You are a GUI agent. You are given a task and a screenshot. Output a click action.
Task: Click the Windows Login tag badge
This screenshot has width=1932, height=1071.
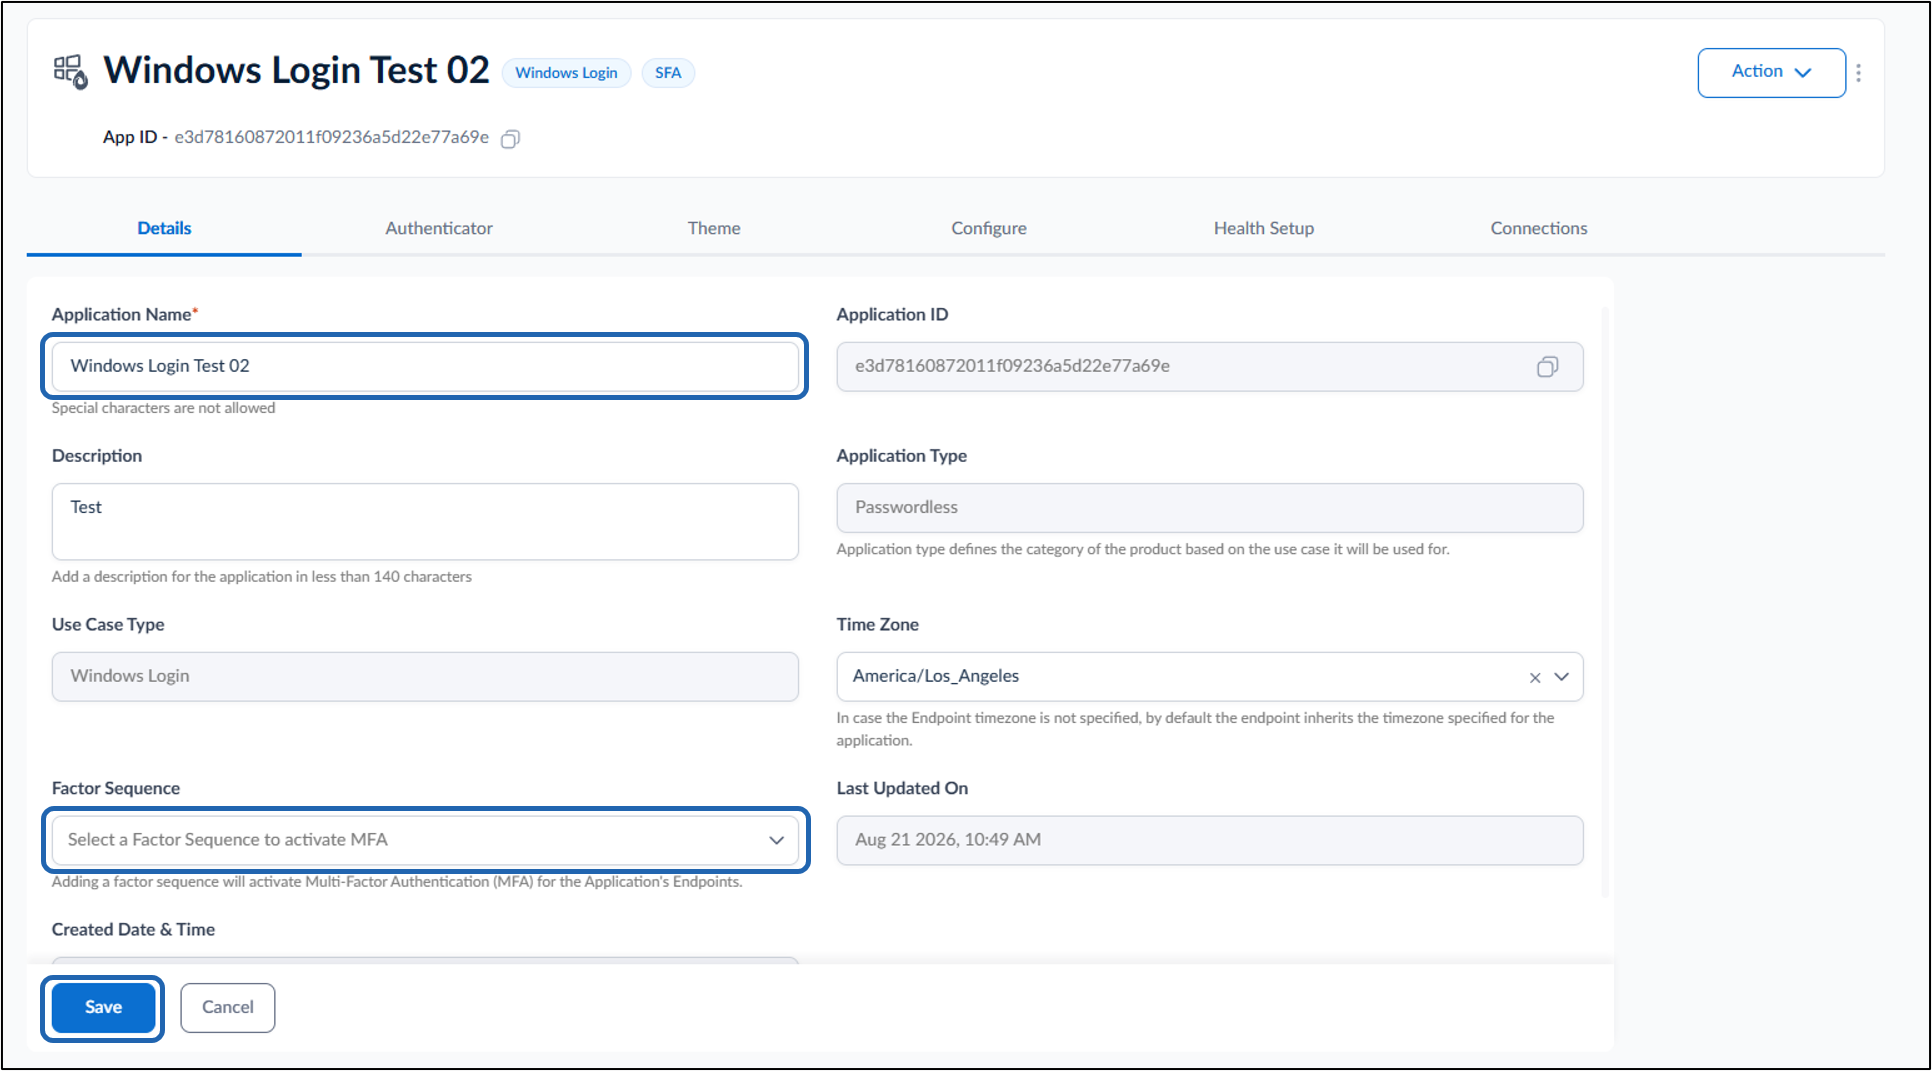pyautogui.click(x=566, y=73)
